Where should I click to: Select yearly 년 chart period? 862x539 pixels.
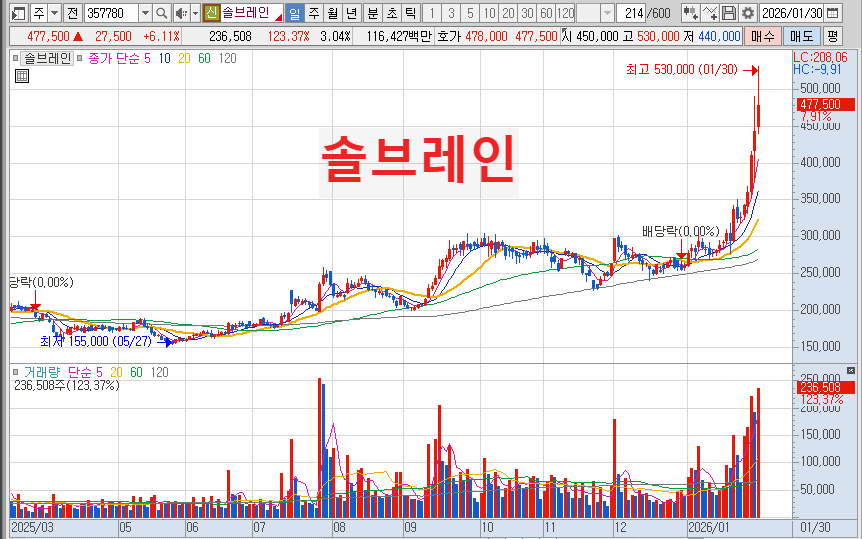click(x=351, y=13)
